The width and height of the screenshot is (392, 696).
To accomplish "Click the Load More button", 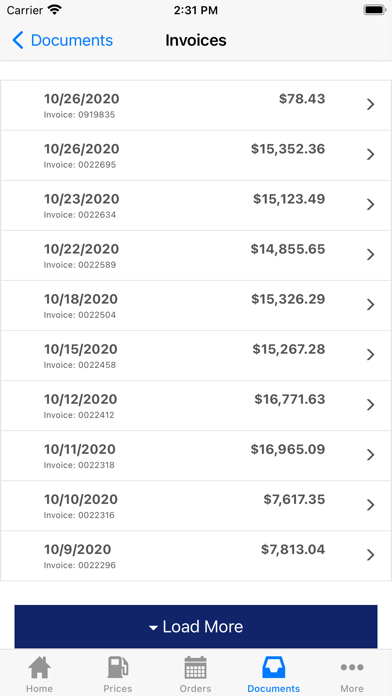I will (196, 626).
